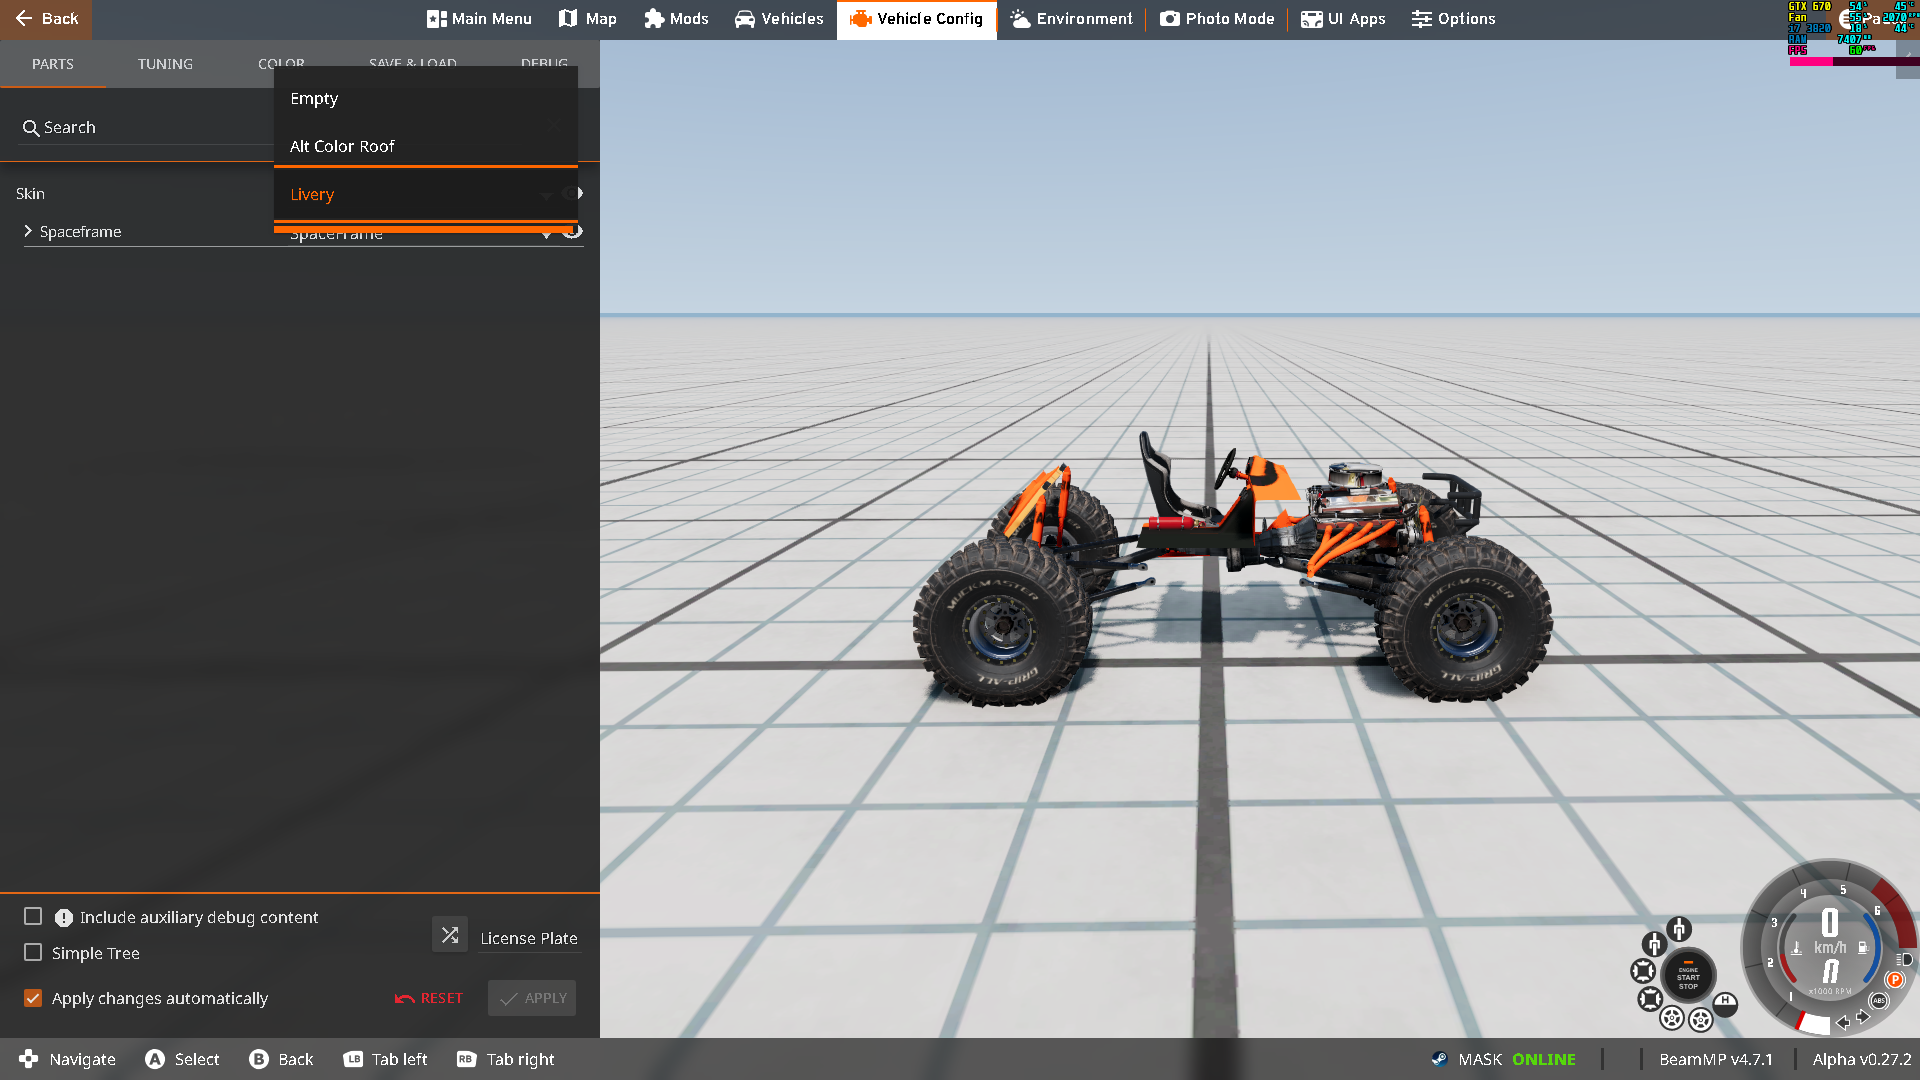The height and width of the screenshot is (1080, 1920).
Task: Choose Empty in the skin dropdown
Action: coord(425,98)
